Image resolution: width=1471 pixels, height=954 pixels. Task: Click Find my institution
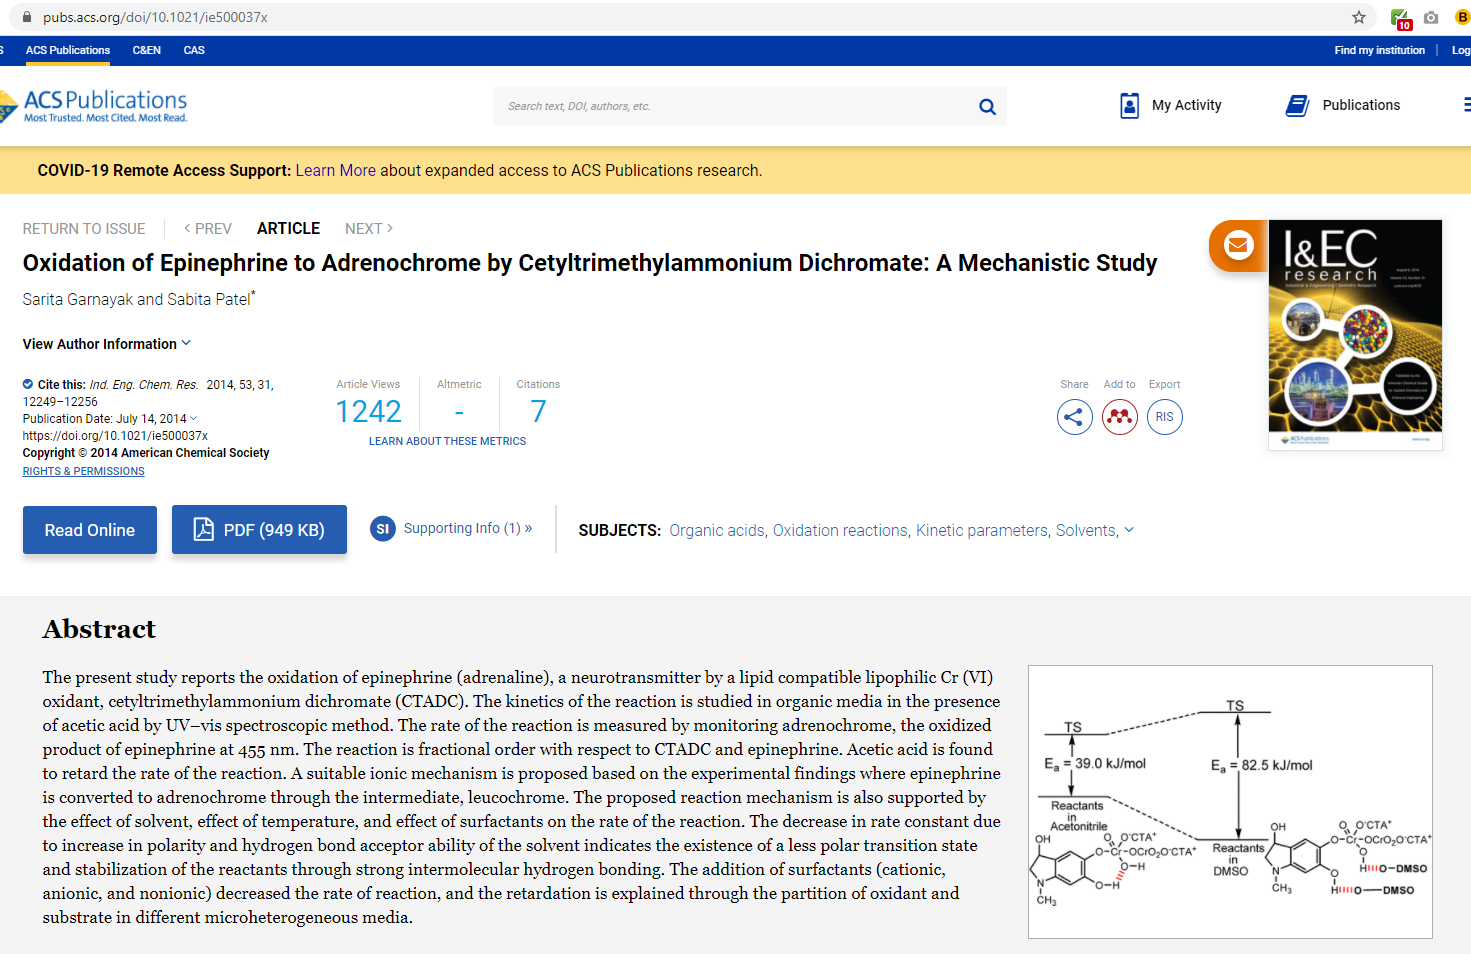[x=1379, y=50]
